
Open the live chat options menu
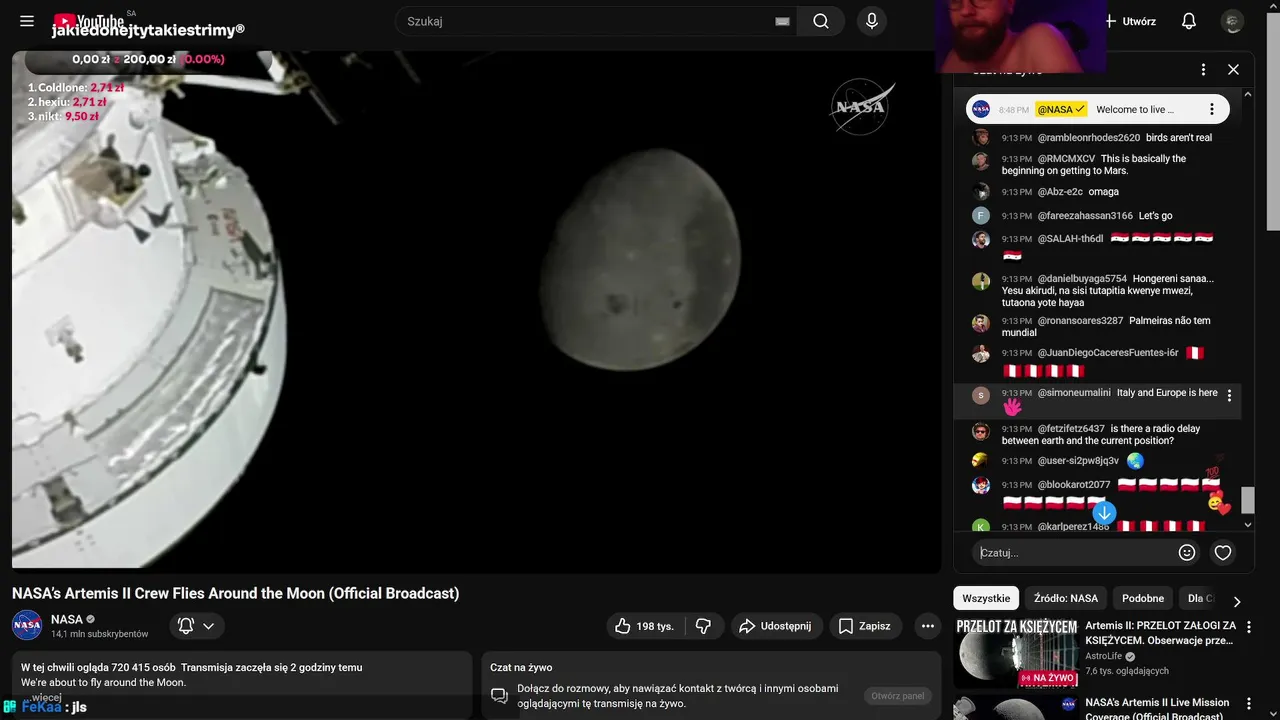coord(1204,70)
